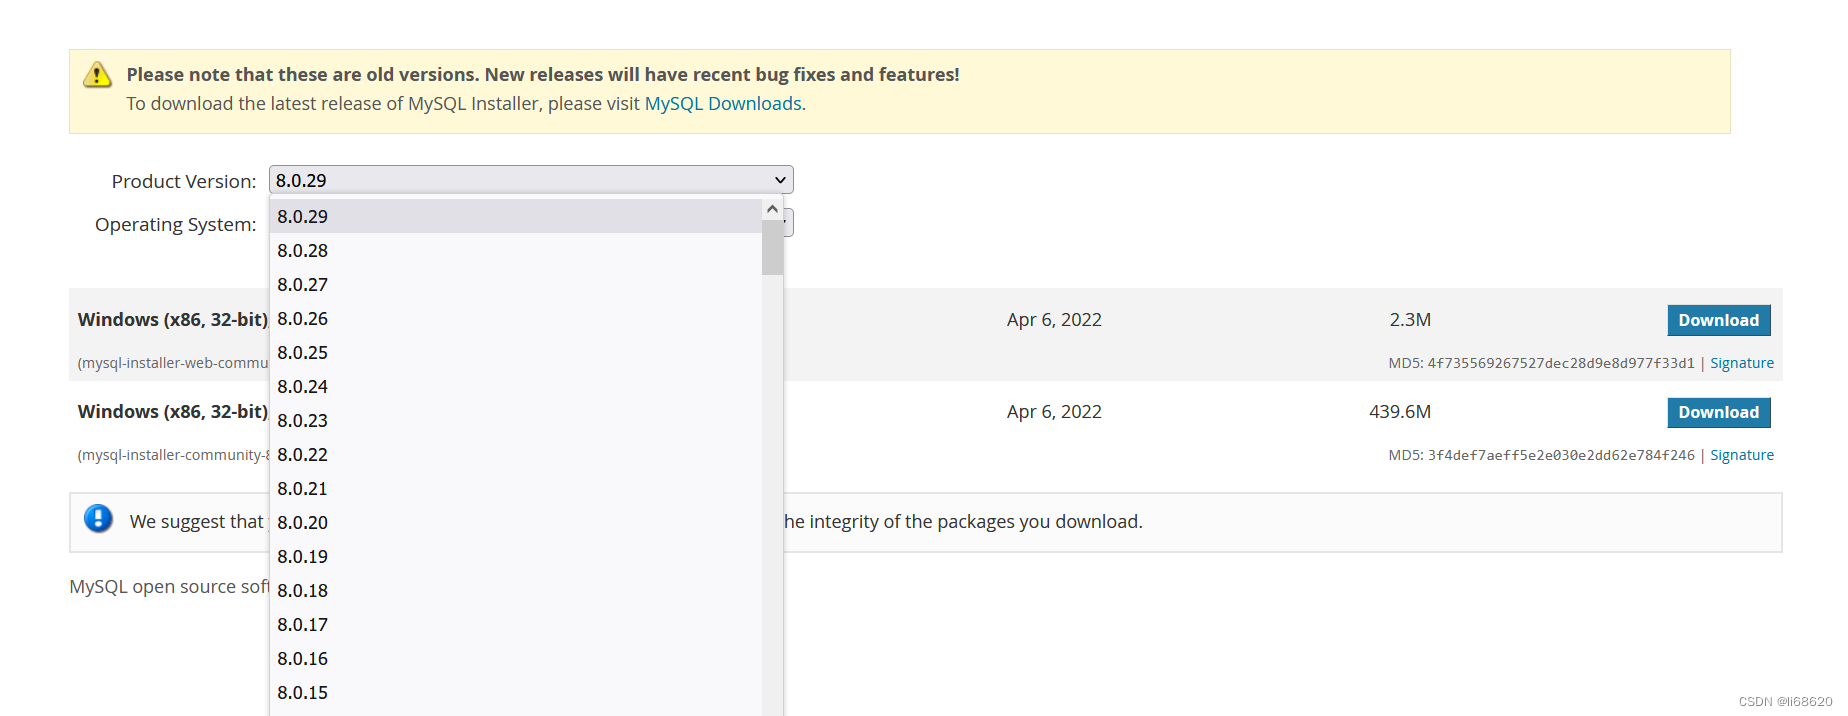Click the Operating System label
Screen dimensions: 1848x716
176,225
